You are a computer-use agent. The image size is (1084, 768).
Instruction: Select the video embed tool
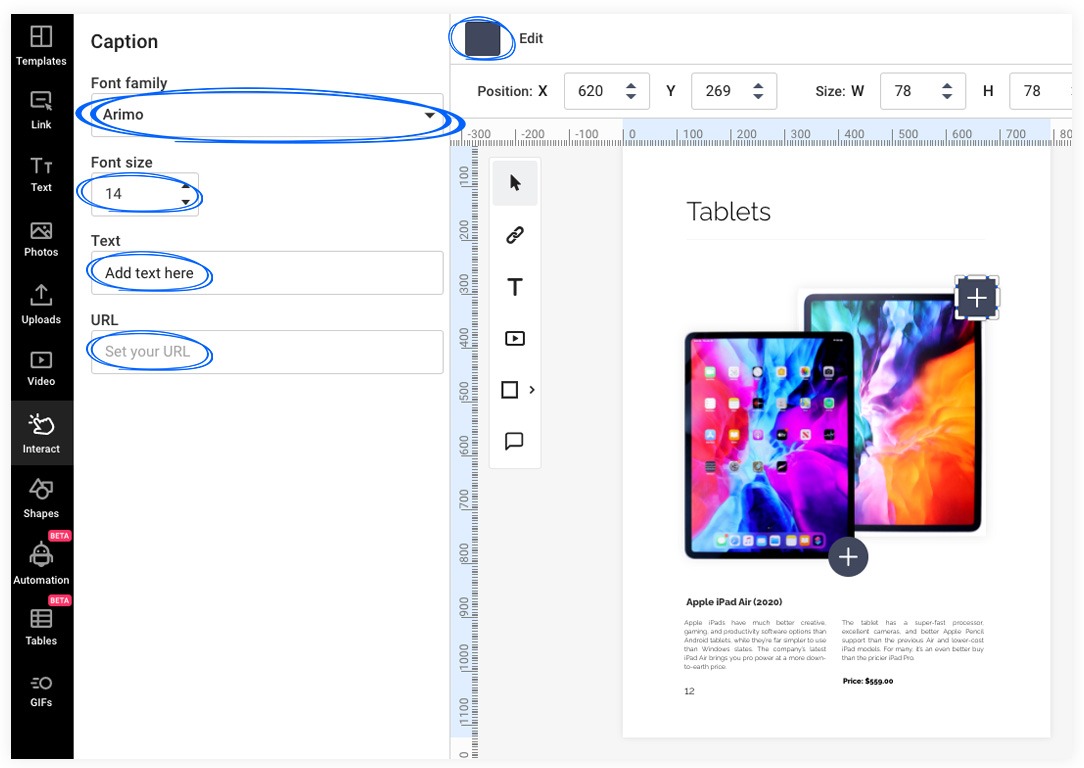(x=515, y=339)
